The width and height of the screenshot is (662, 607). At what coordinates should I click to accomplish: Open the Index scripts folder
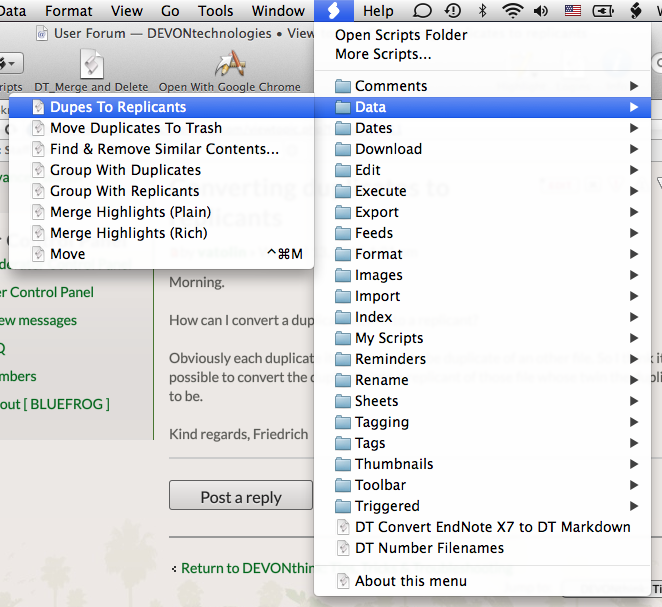[483, 317]
